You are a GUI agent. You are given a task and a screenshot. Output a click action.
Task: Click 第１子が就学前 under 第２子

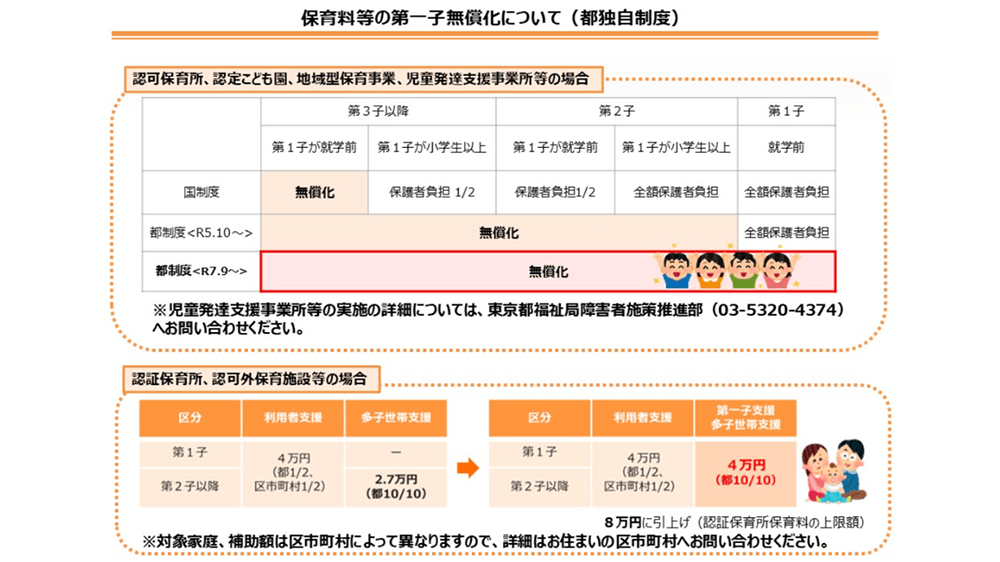click(x=555, y=147)
